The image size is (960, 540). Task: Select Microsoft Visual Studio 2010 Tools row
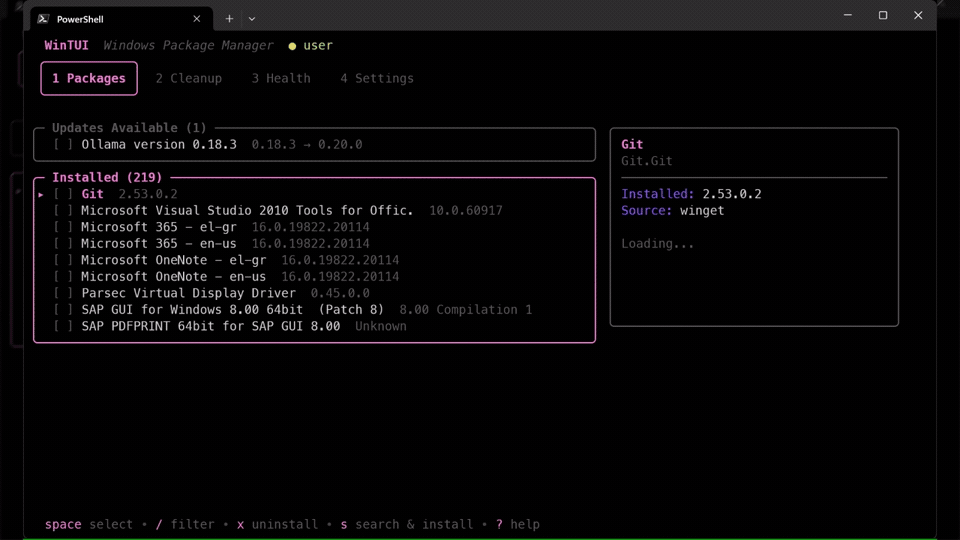tap(314, 211)
